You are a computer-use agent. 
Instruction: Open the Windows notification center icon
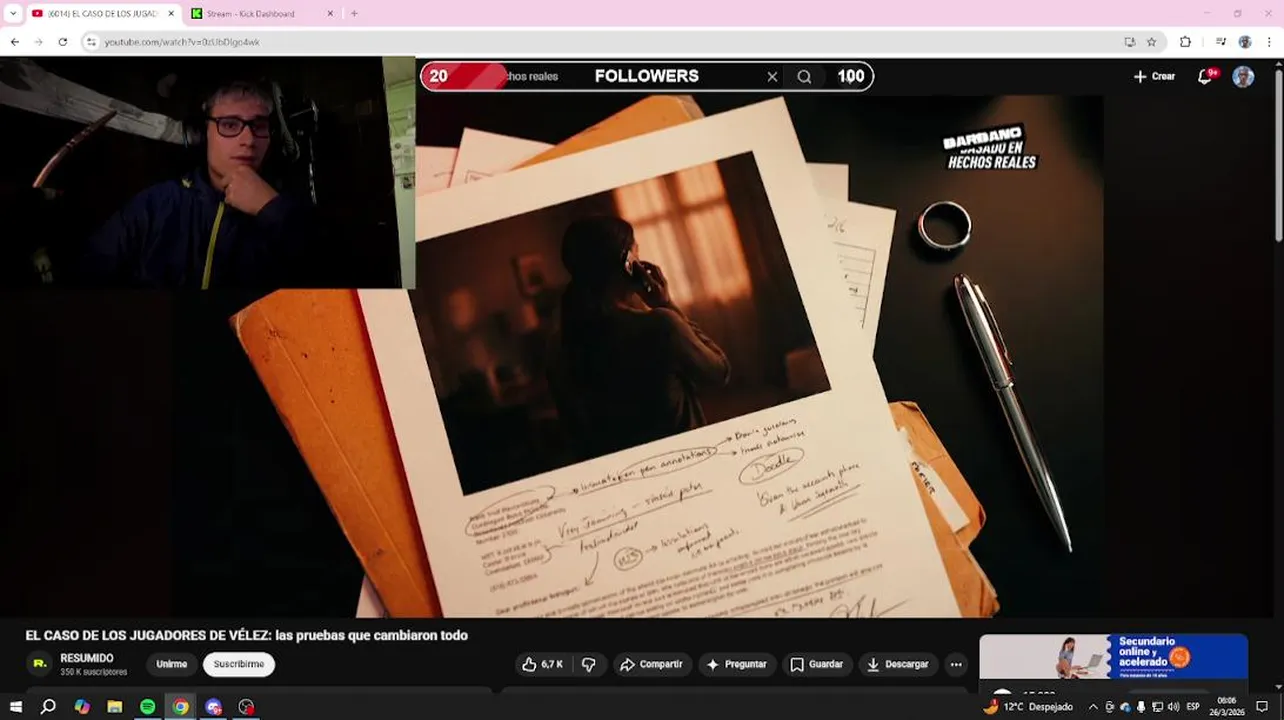(x=1262, y=706)
